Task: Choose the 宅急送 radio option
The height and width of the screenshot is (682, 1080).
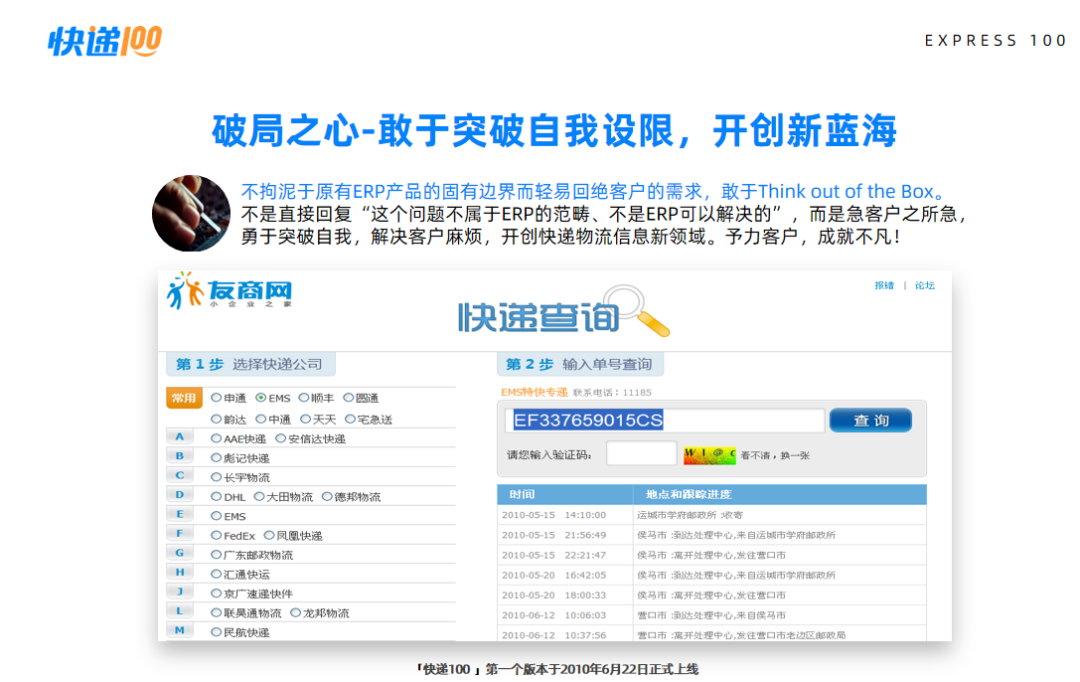Action: [x=350, y=419]
